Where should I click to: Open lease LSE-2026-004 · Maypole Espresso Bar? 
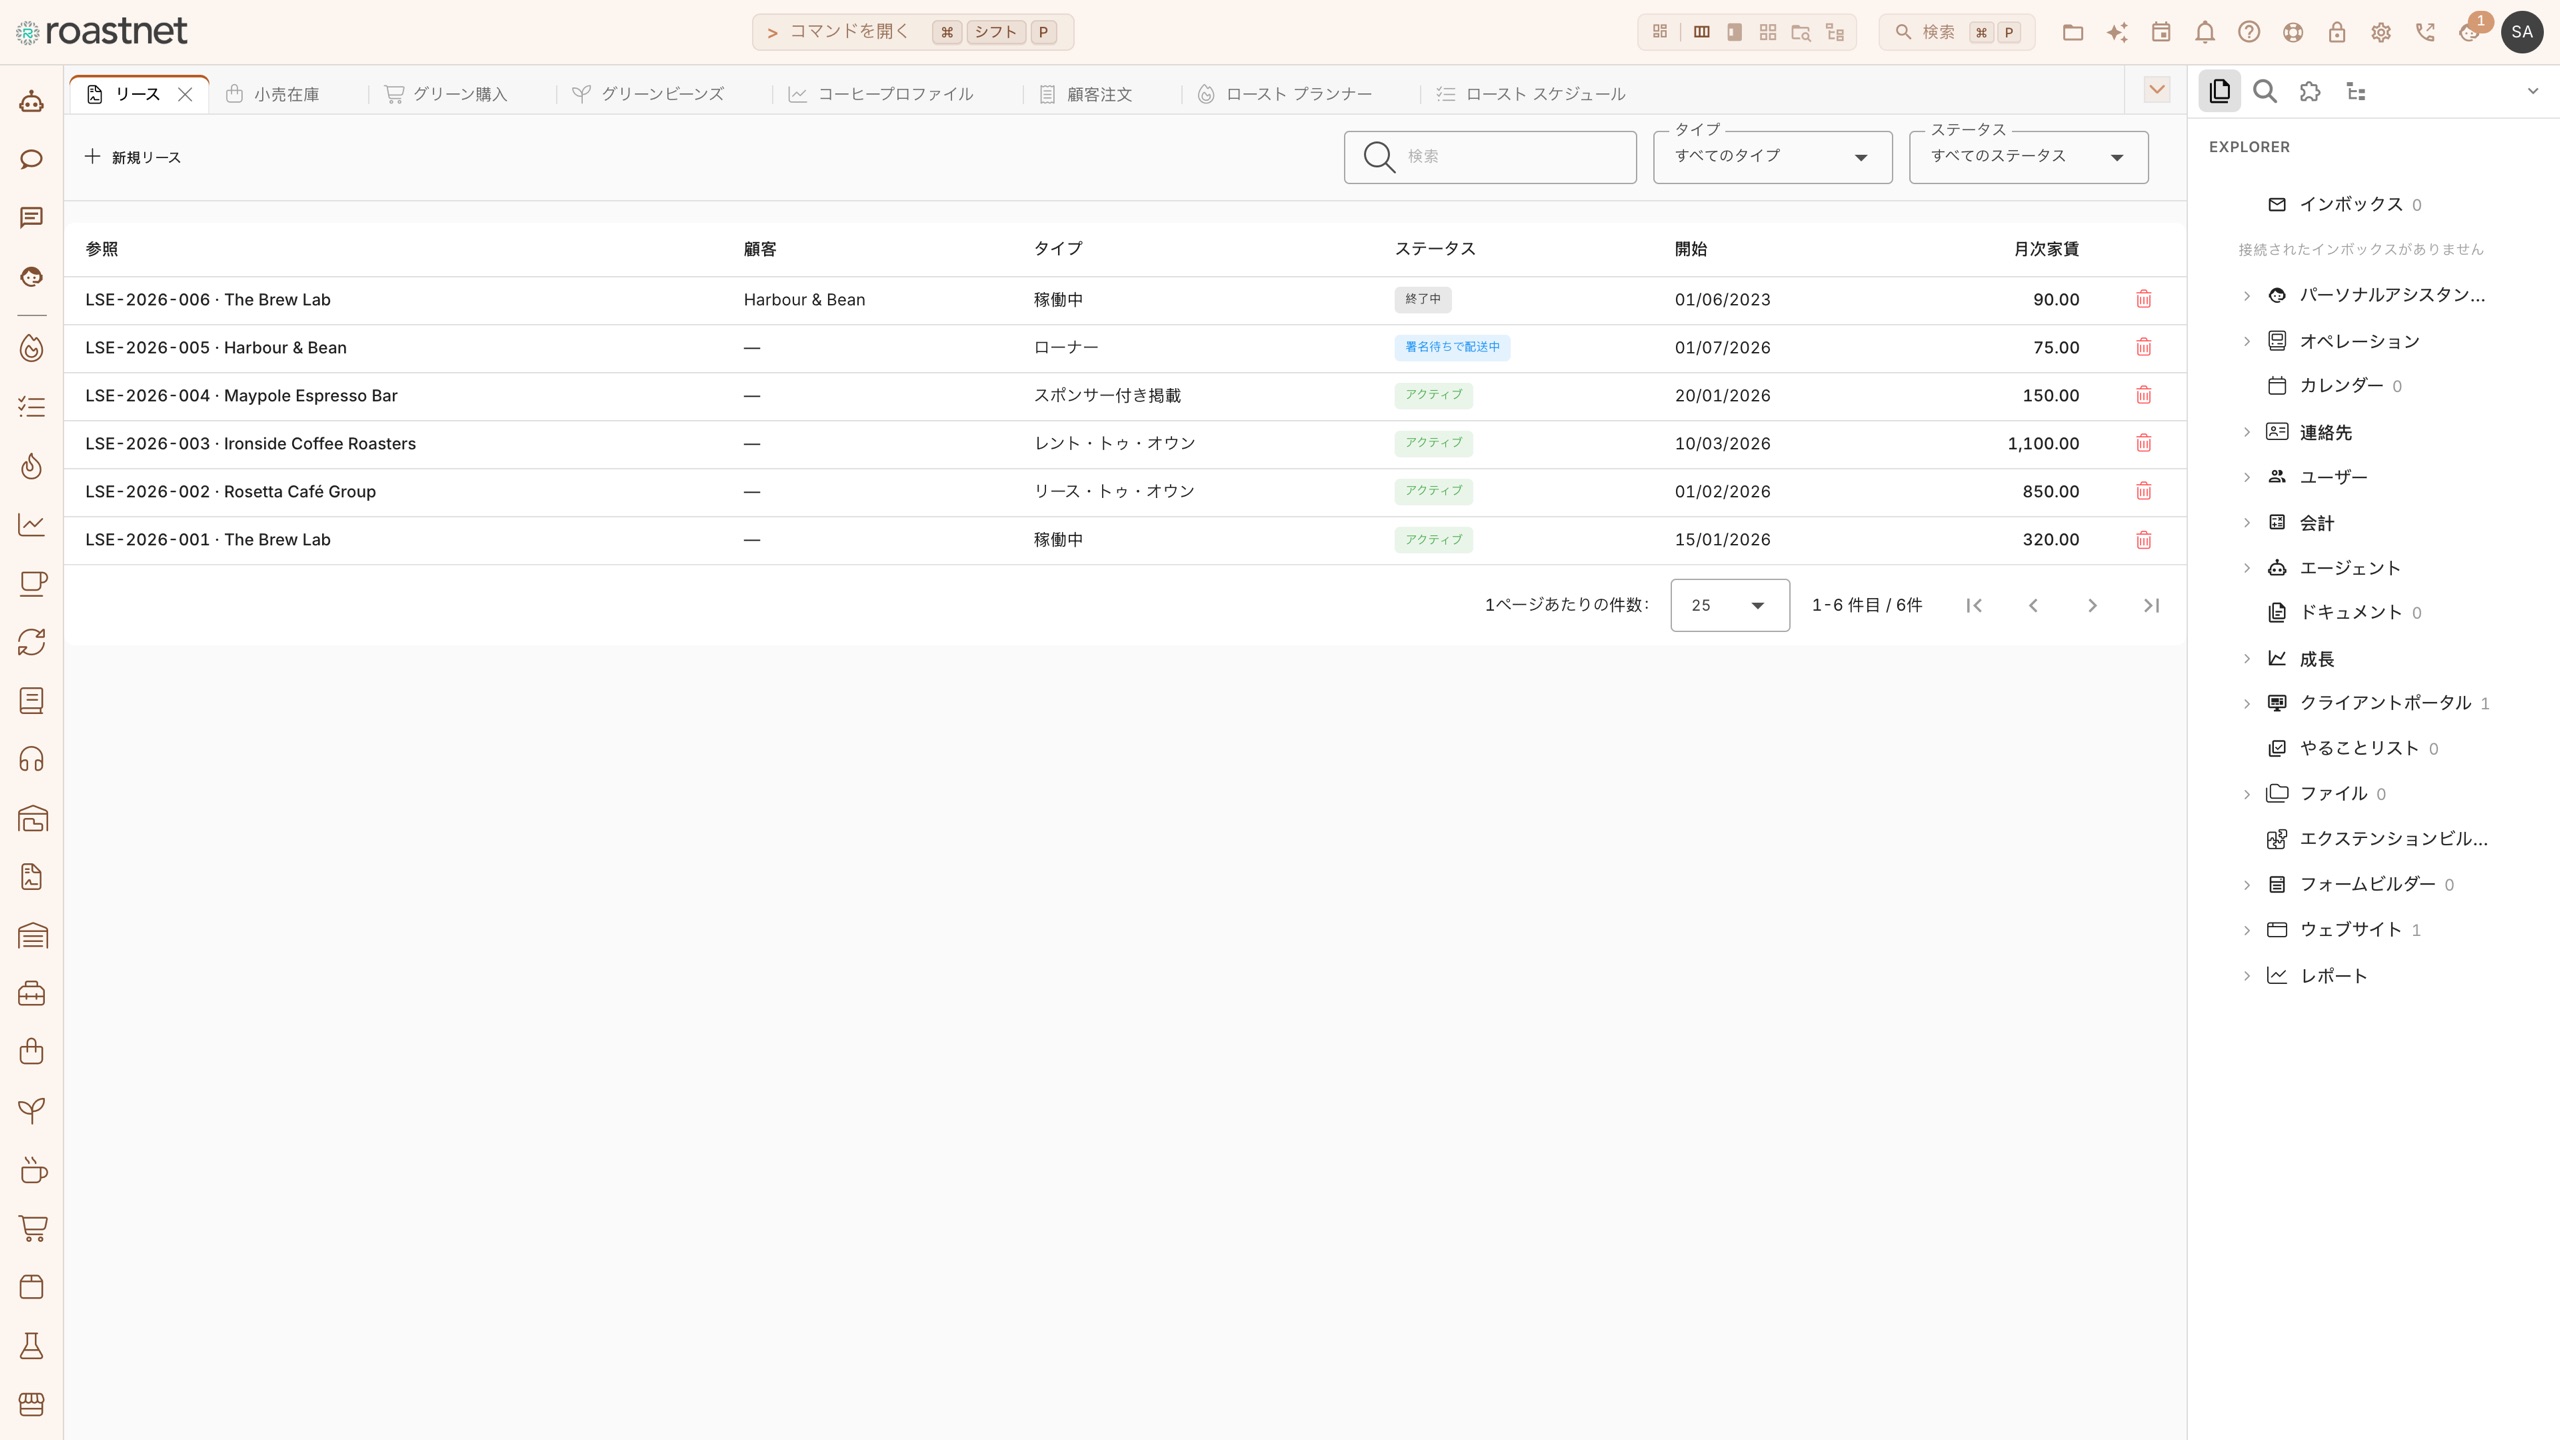[241, 395]
